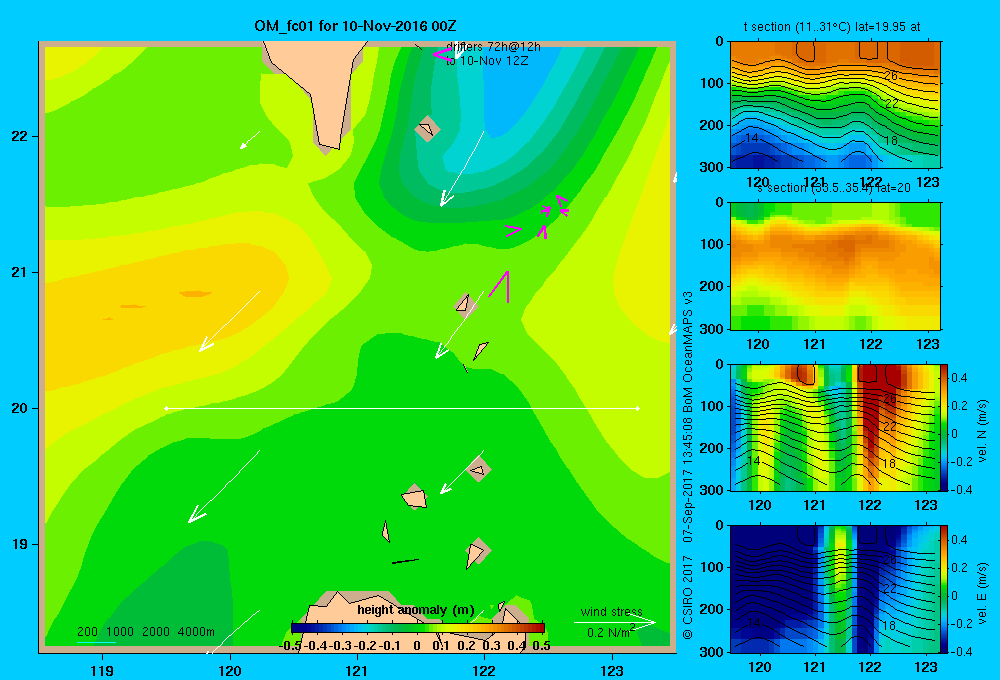Screen dimensions: 1000x680
Task: Click the 'to 10-Nov 12Z' text
Action: 487,61
